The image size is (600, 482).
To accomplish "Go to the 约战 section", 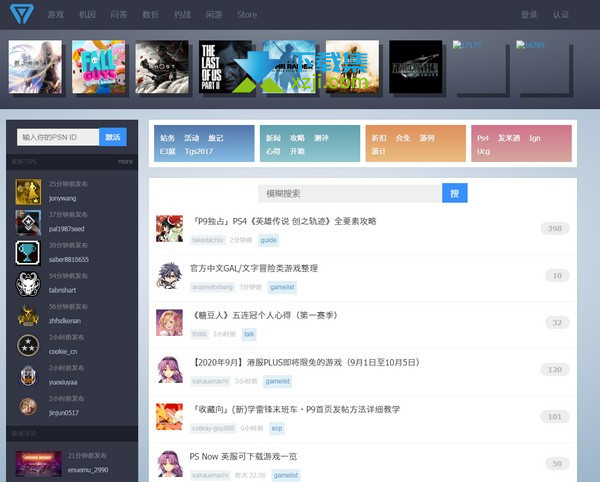I will coord(182,15).
